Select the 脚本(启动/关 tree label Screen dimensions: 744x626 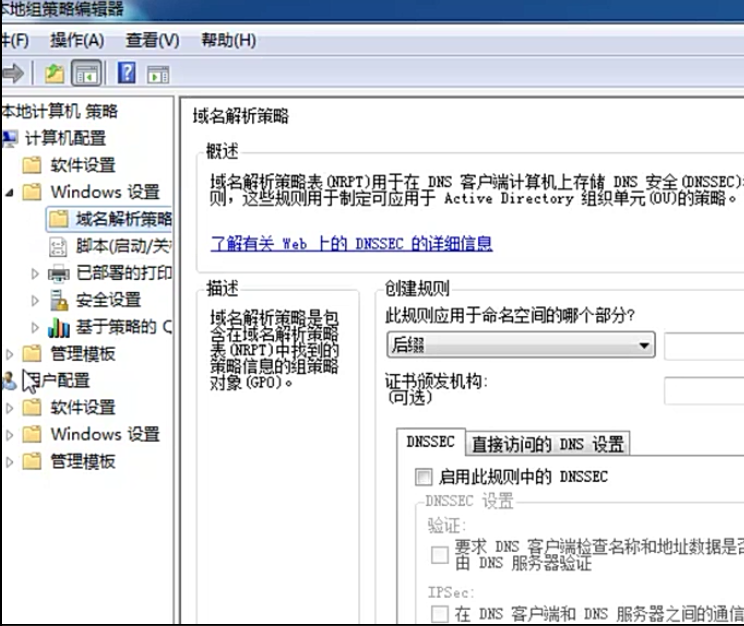coord(124,246)
